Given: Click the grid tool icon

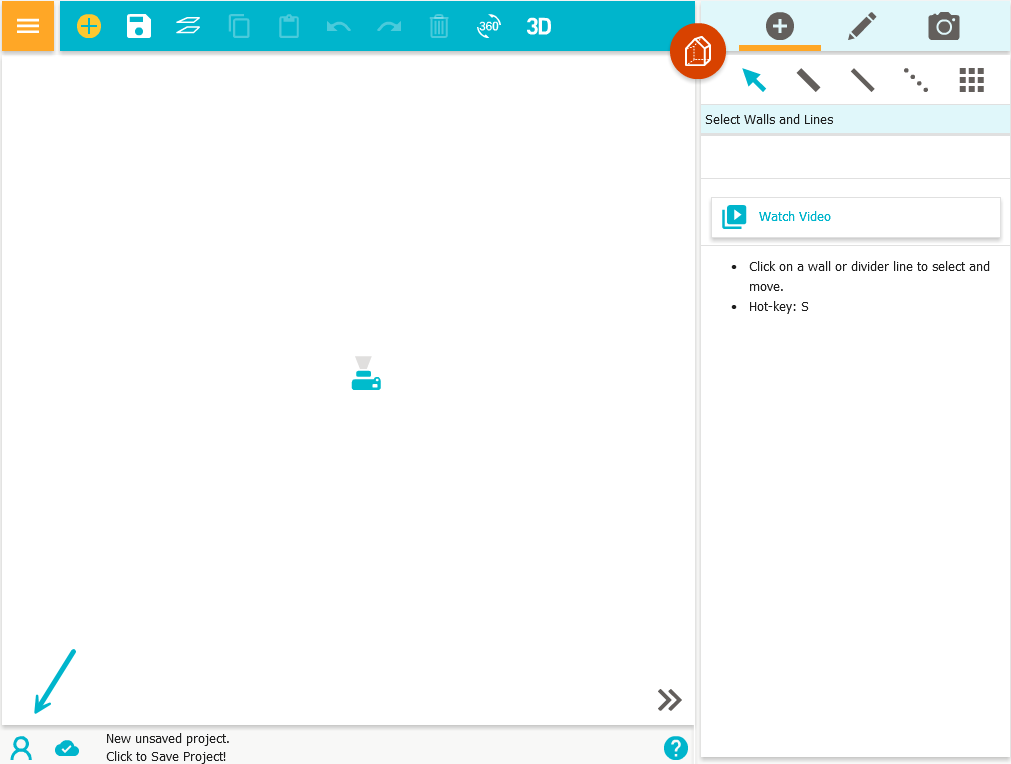Looking at the screenshot, I should click(971, 80).
